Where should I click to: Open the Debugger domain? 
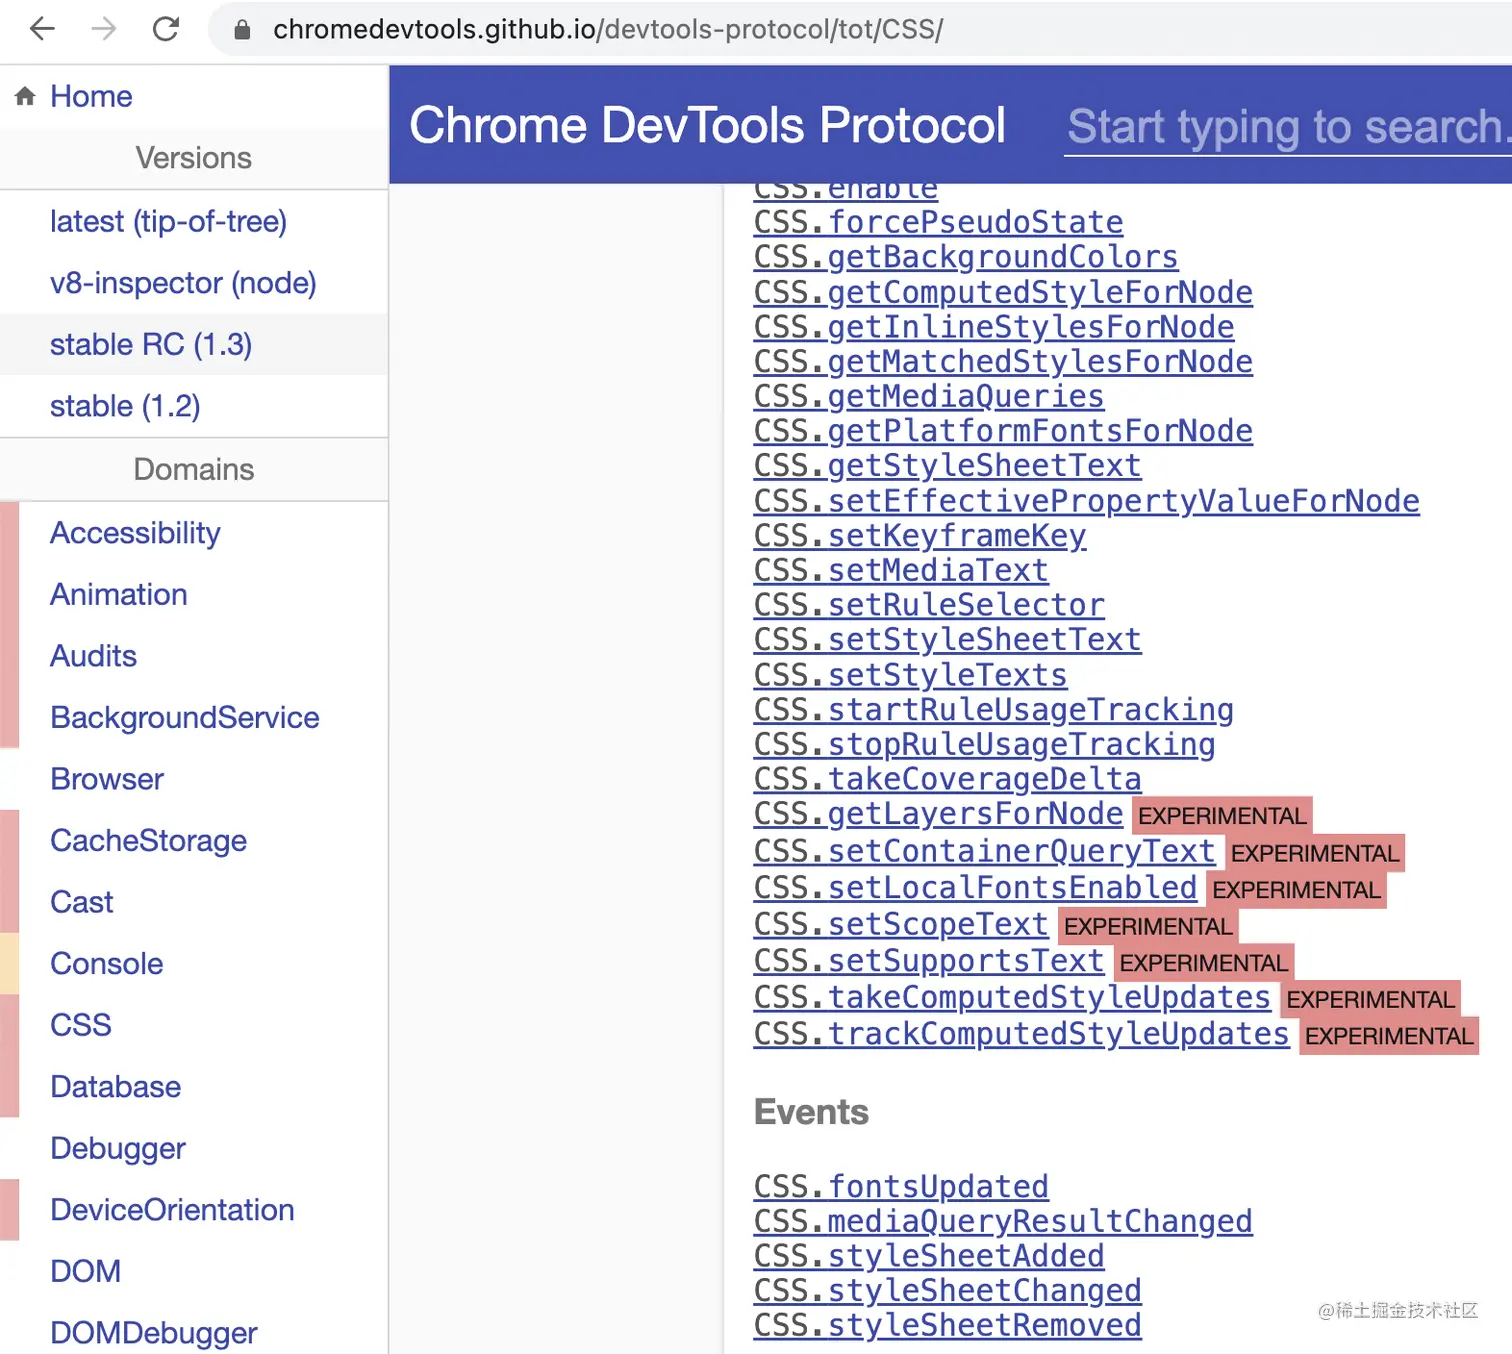click(118, 1149)
